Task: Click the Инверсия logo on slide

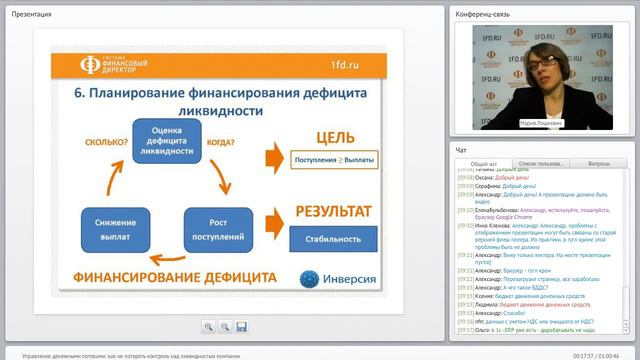Action: tap(338, 279)
